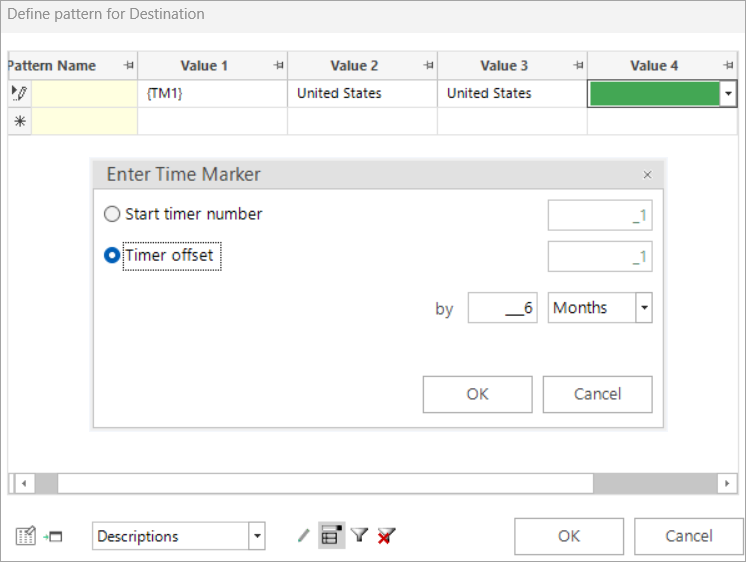Viewport: 746px width, 562px height.
Task: Click the 'by' offset amount field
Action: click(502, 308)
